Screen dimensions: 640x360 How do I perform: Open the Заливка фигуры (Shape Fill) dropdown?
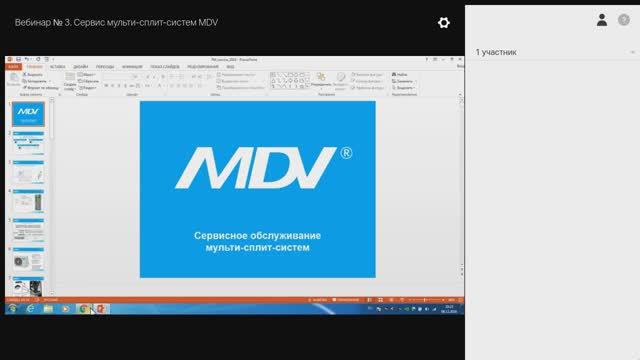point(367,75)
